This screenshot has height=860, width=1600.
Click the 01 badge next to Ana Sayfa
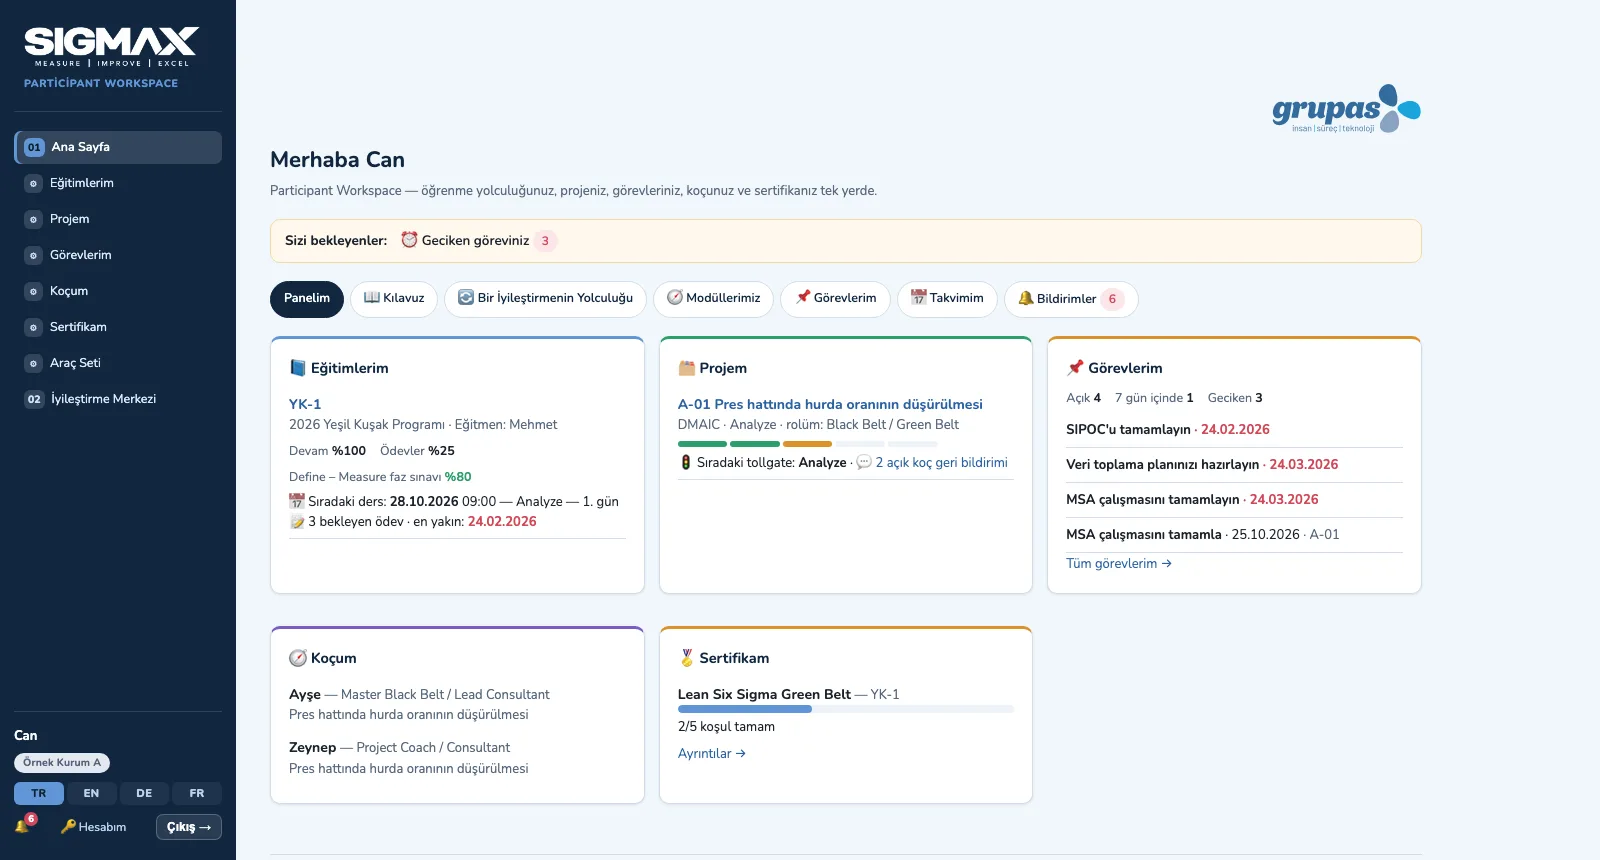click(34, 147)
